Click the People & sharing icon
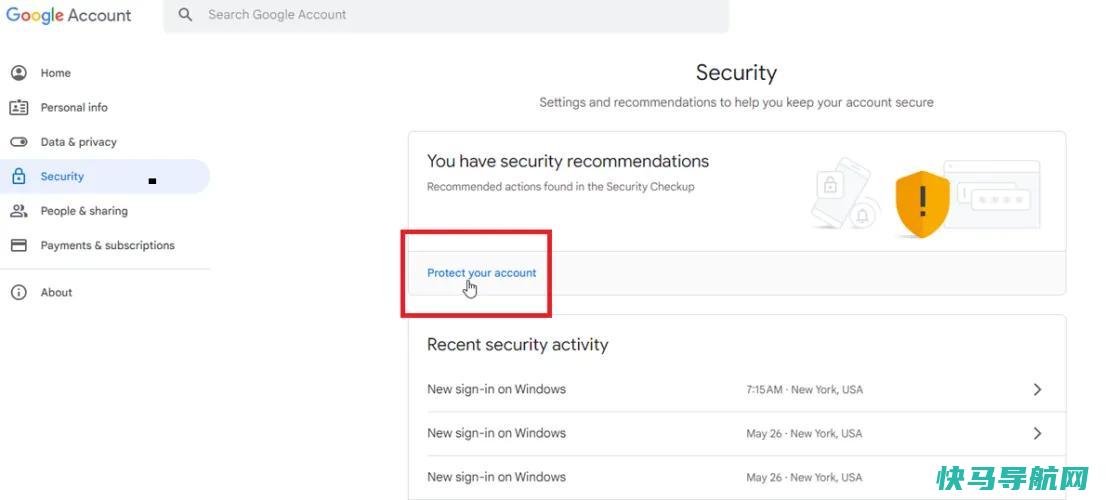Viewport: 1115px width, 500px height. tap(18, 211)
